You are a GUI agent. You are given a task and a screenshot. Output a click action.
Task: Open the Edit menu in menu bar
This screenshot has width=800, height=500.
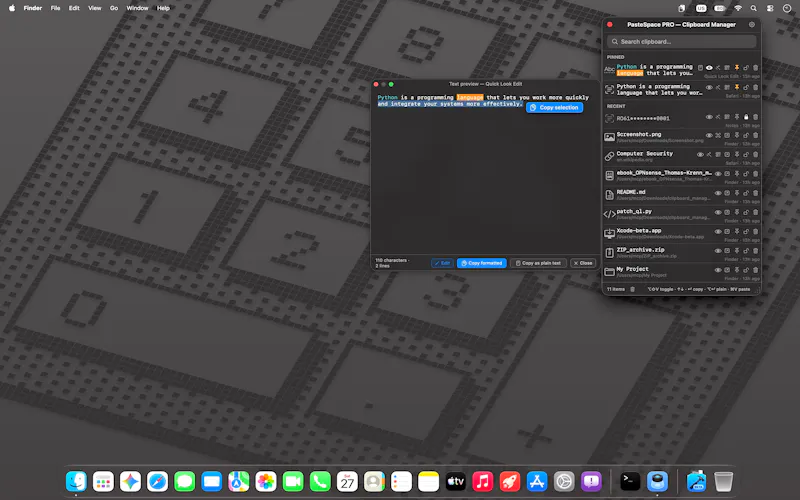74,8
